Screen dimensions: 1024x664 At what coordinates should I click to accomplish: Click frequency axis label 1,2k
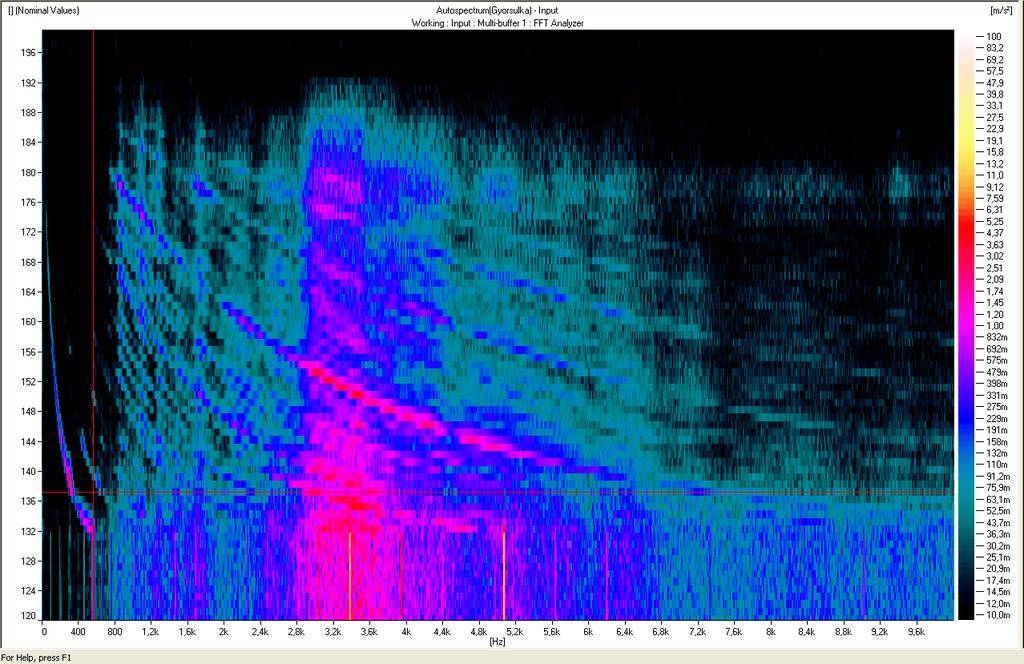pos(150,632)
